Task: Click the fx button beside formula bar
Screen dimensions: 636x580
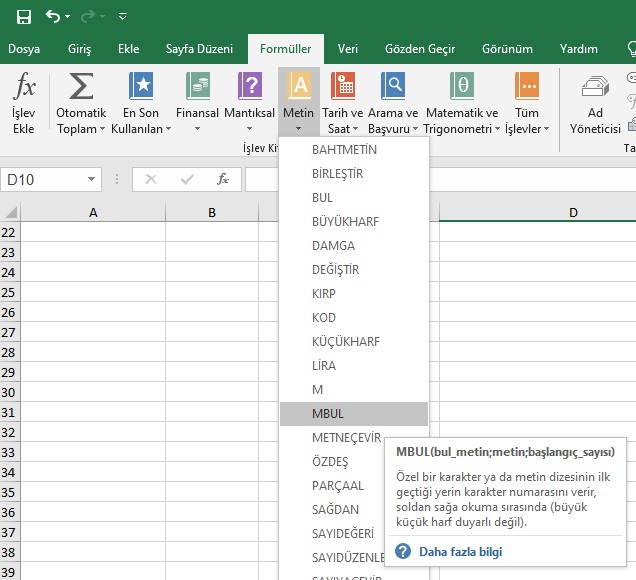Action: click(x=223, y=180)
